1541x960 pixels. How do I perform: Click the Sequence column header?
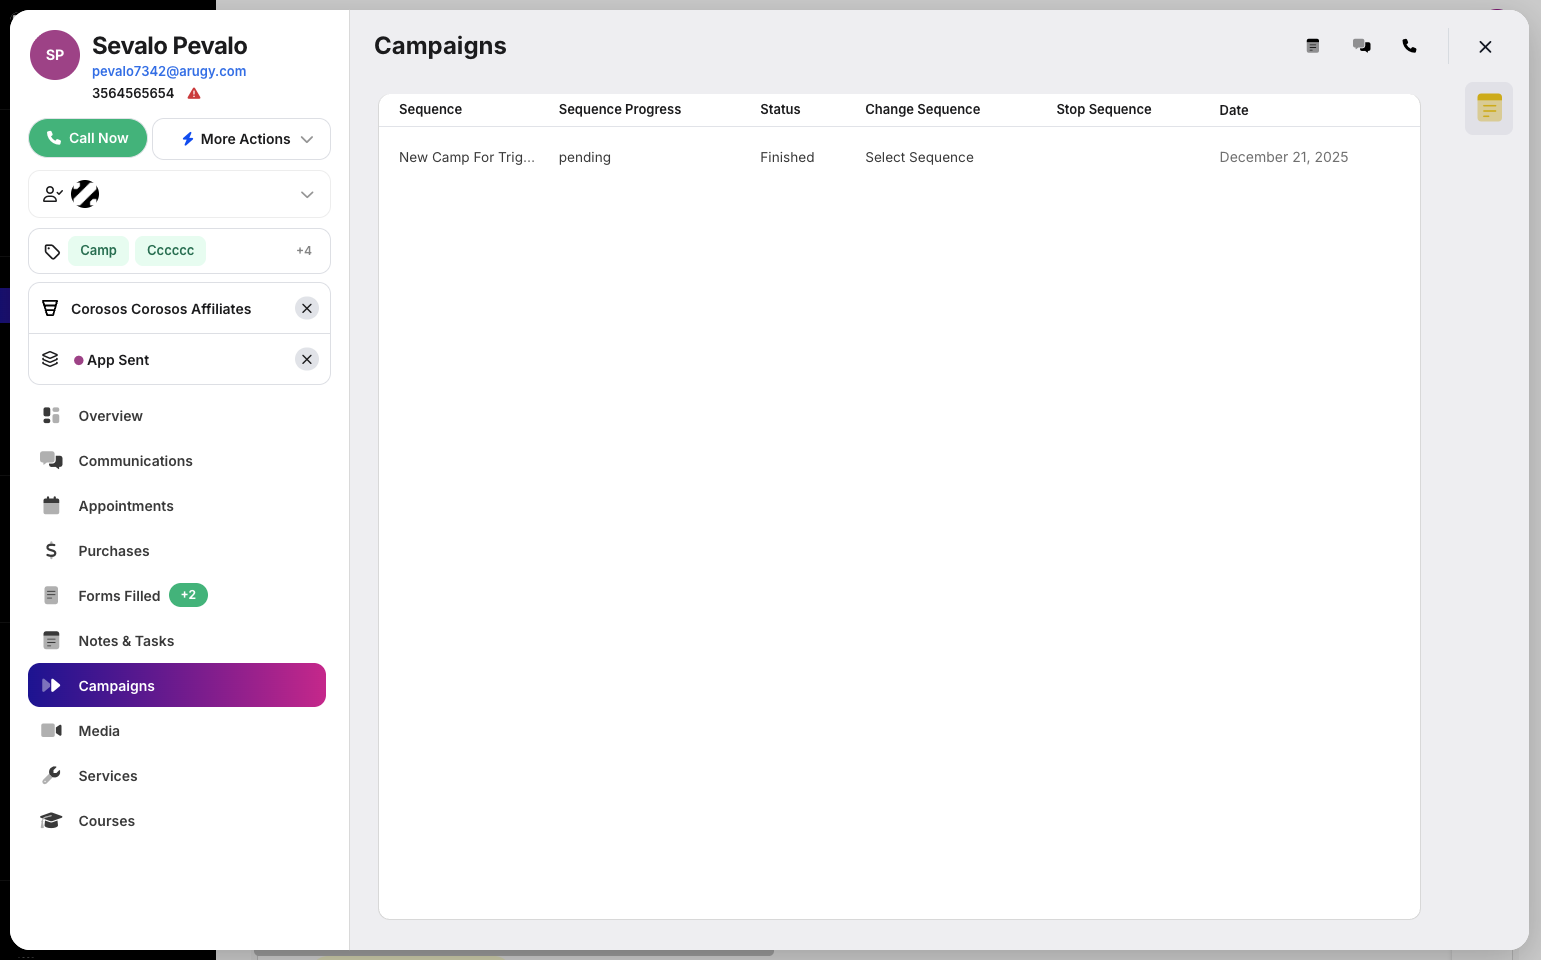430,109
